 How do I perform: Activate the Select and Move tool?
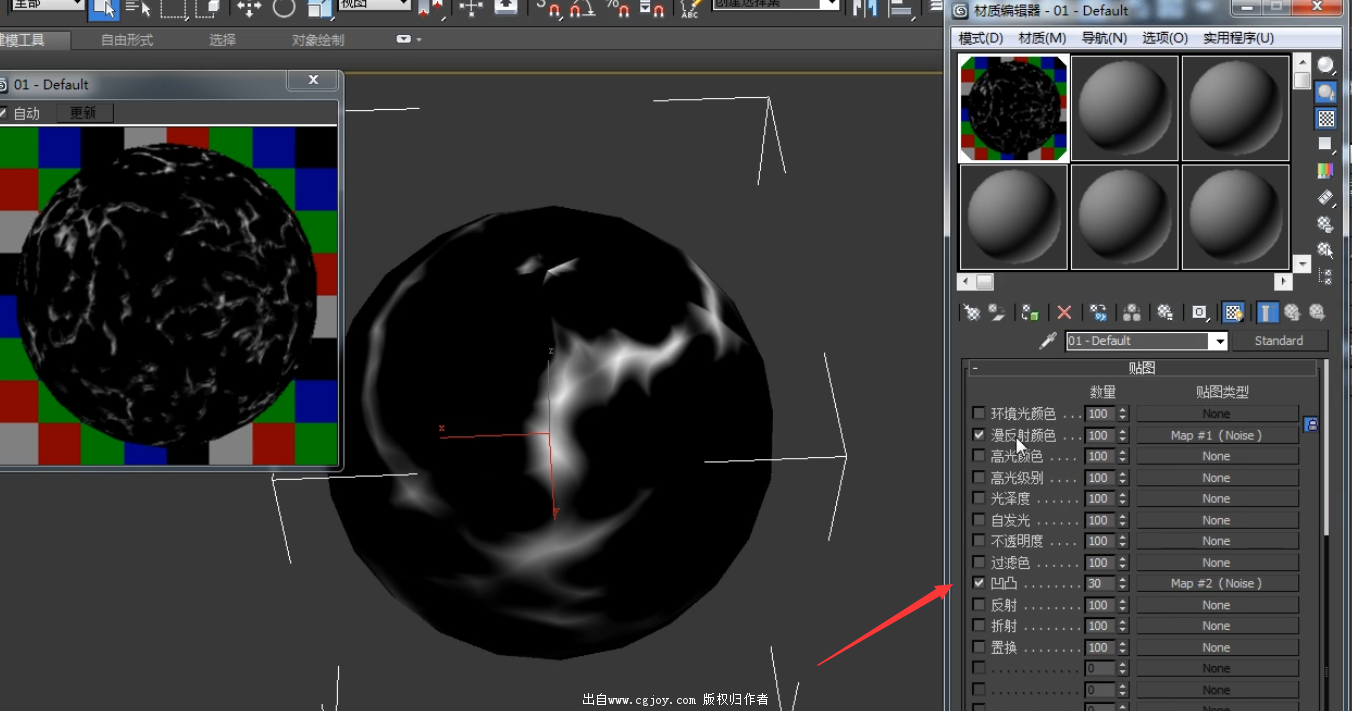tap(249, 9)
